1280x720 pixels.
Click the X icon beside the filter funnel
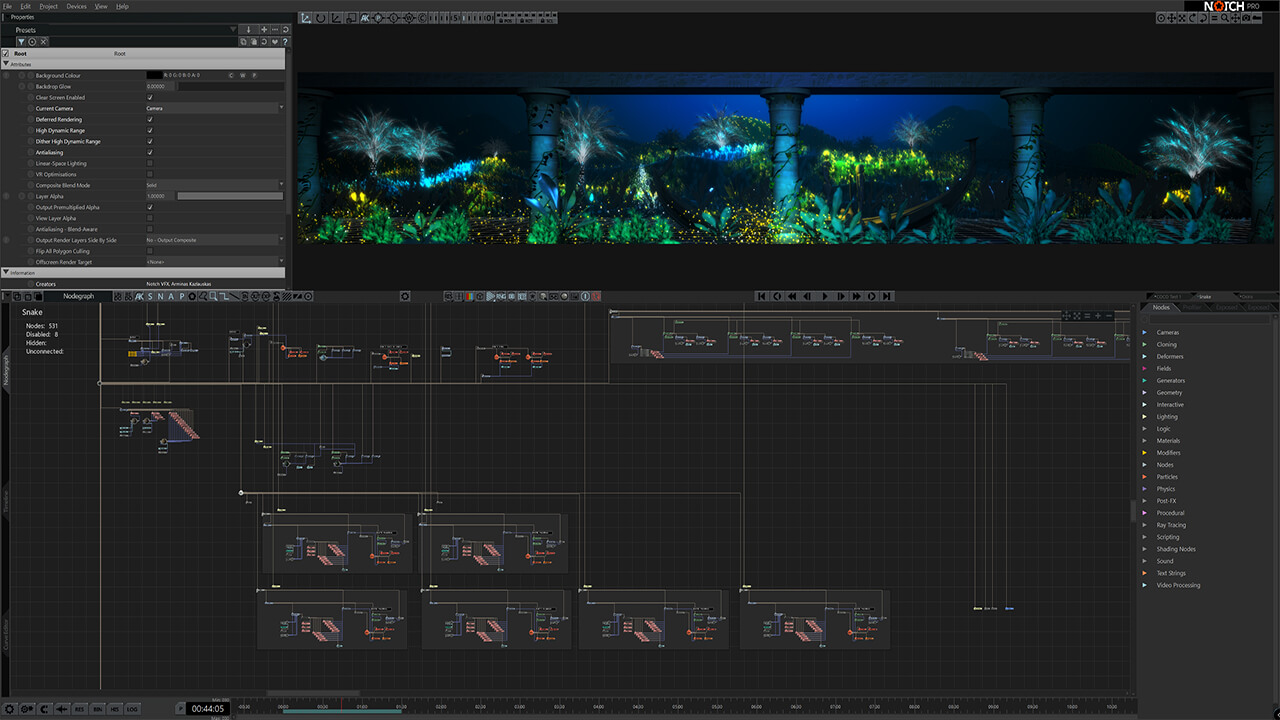[x=43, y=42]
